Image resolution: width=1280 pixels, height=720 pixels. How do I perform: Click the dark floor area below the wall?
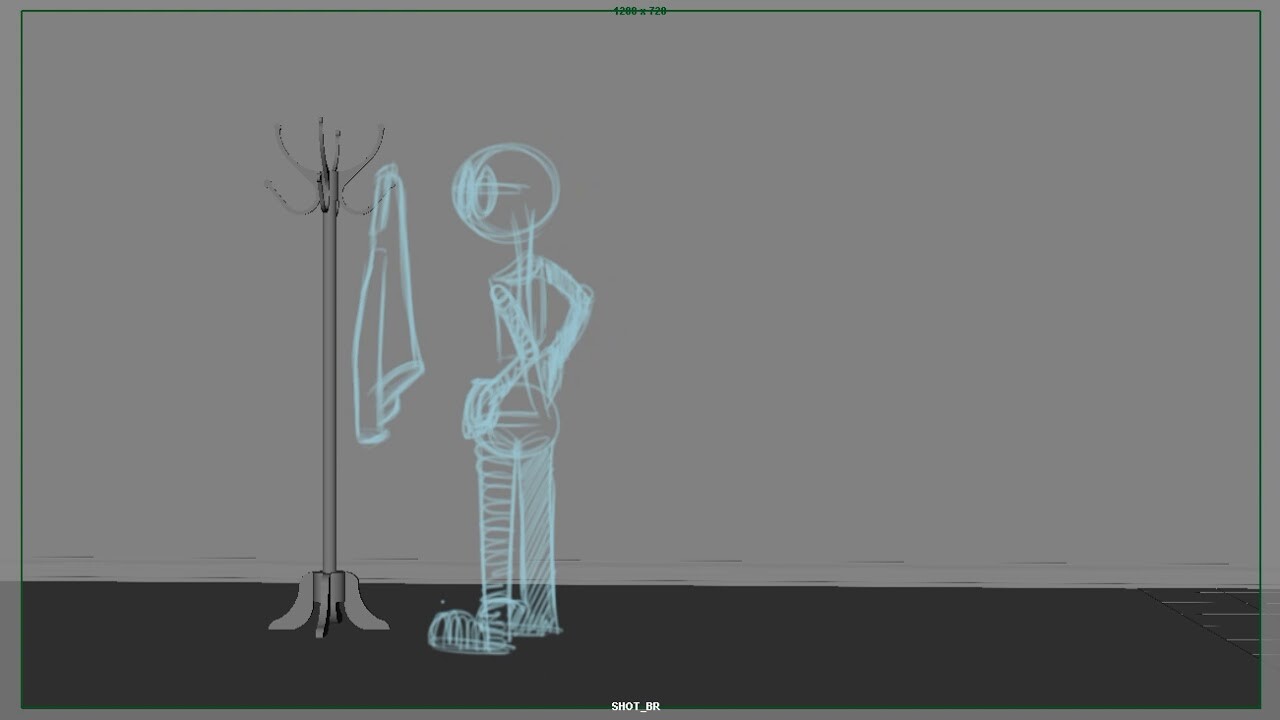click(900, 650)
